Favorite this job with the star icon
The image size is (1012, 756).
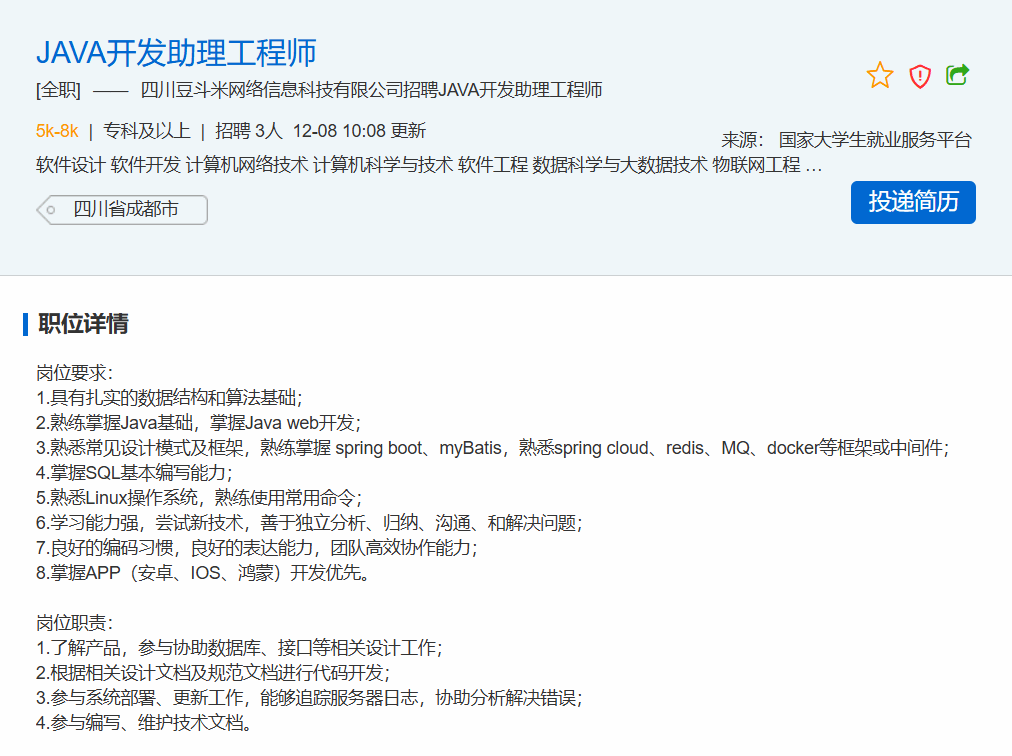[x=880, y=76]
